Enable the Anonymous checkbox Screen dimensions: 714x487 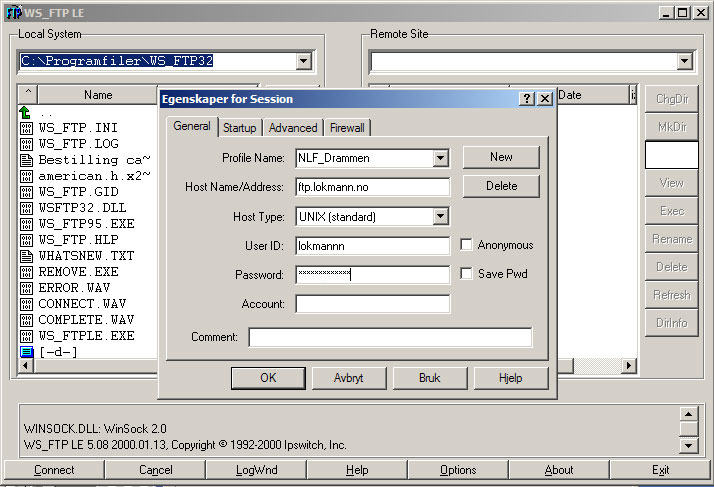[467, 245]
